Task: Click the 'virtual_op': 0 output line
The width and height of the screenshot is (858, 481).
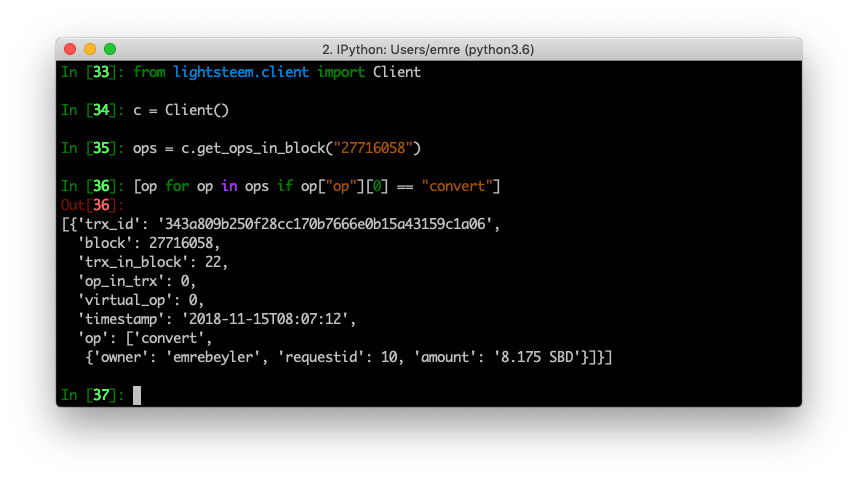Action: [x=140, y=300]
